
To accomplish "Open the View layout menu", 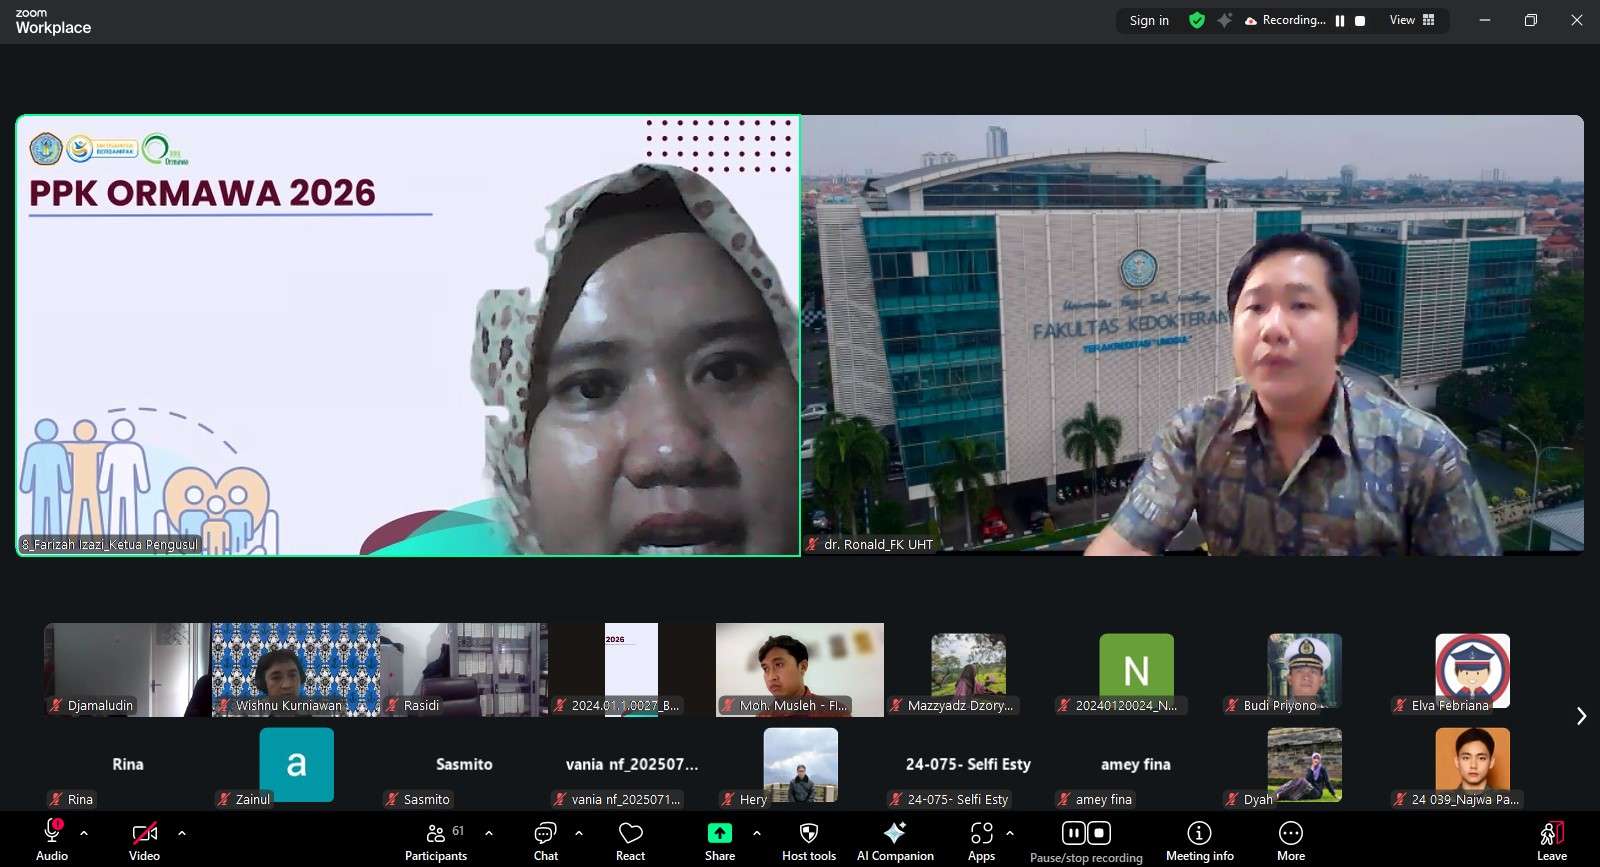I will [x=1412, y=20].
